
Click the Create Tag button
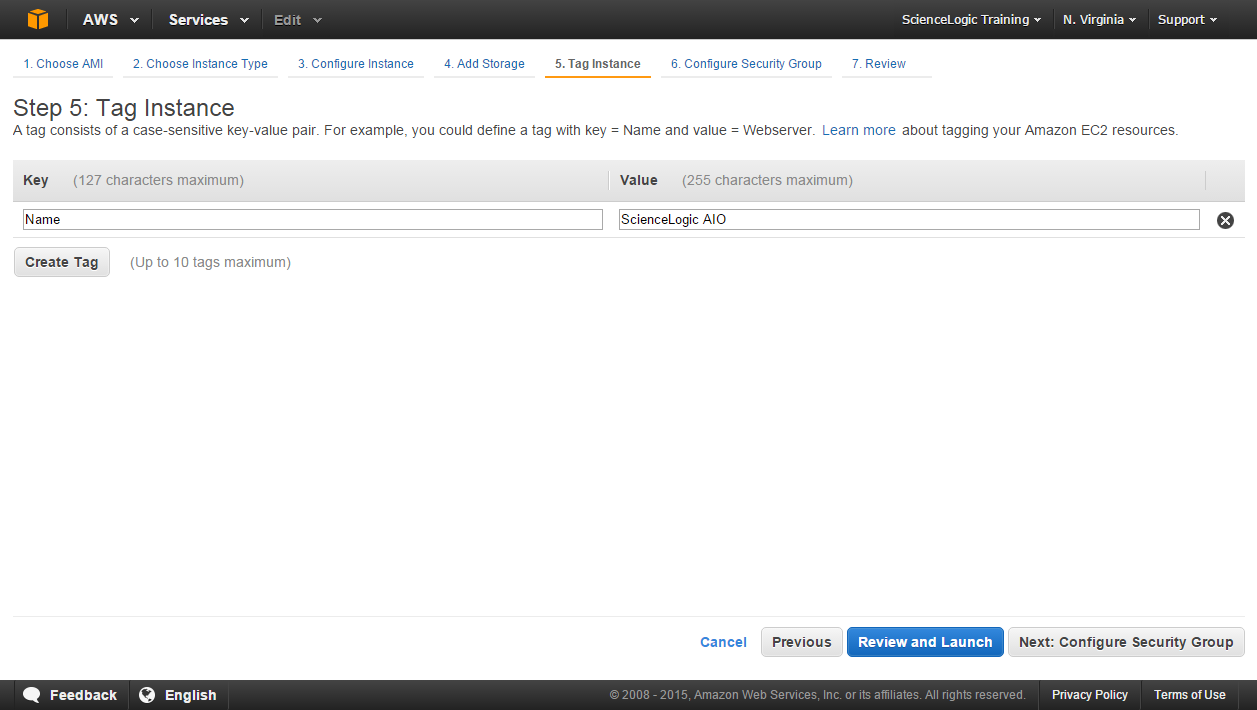[62, 262]
